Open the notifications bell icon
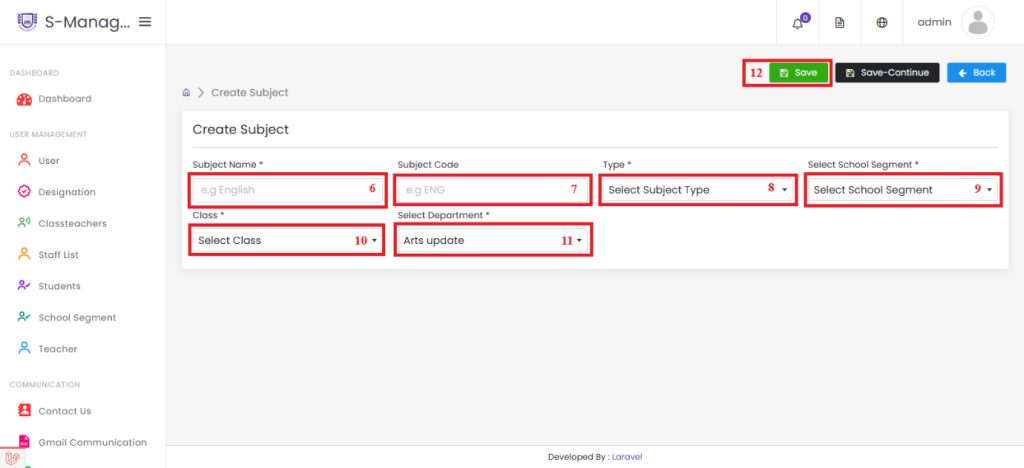 coord(797,23)
